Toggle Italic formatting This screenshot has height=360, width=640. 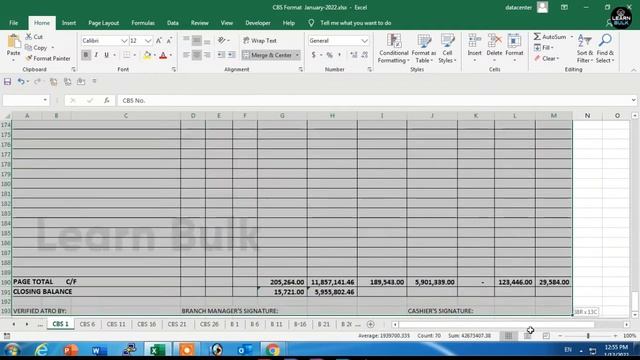point(96,55)
